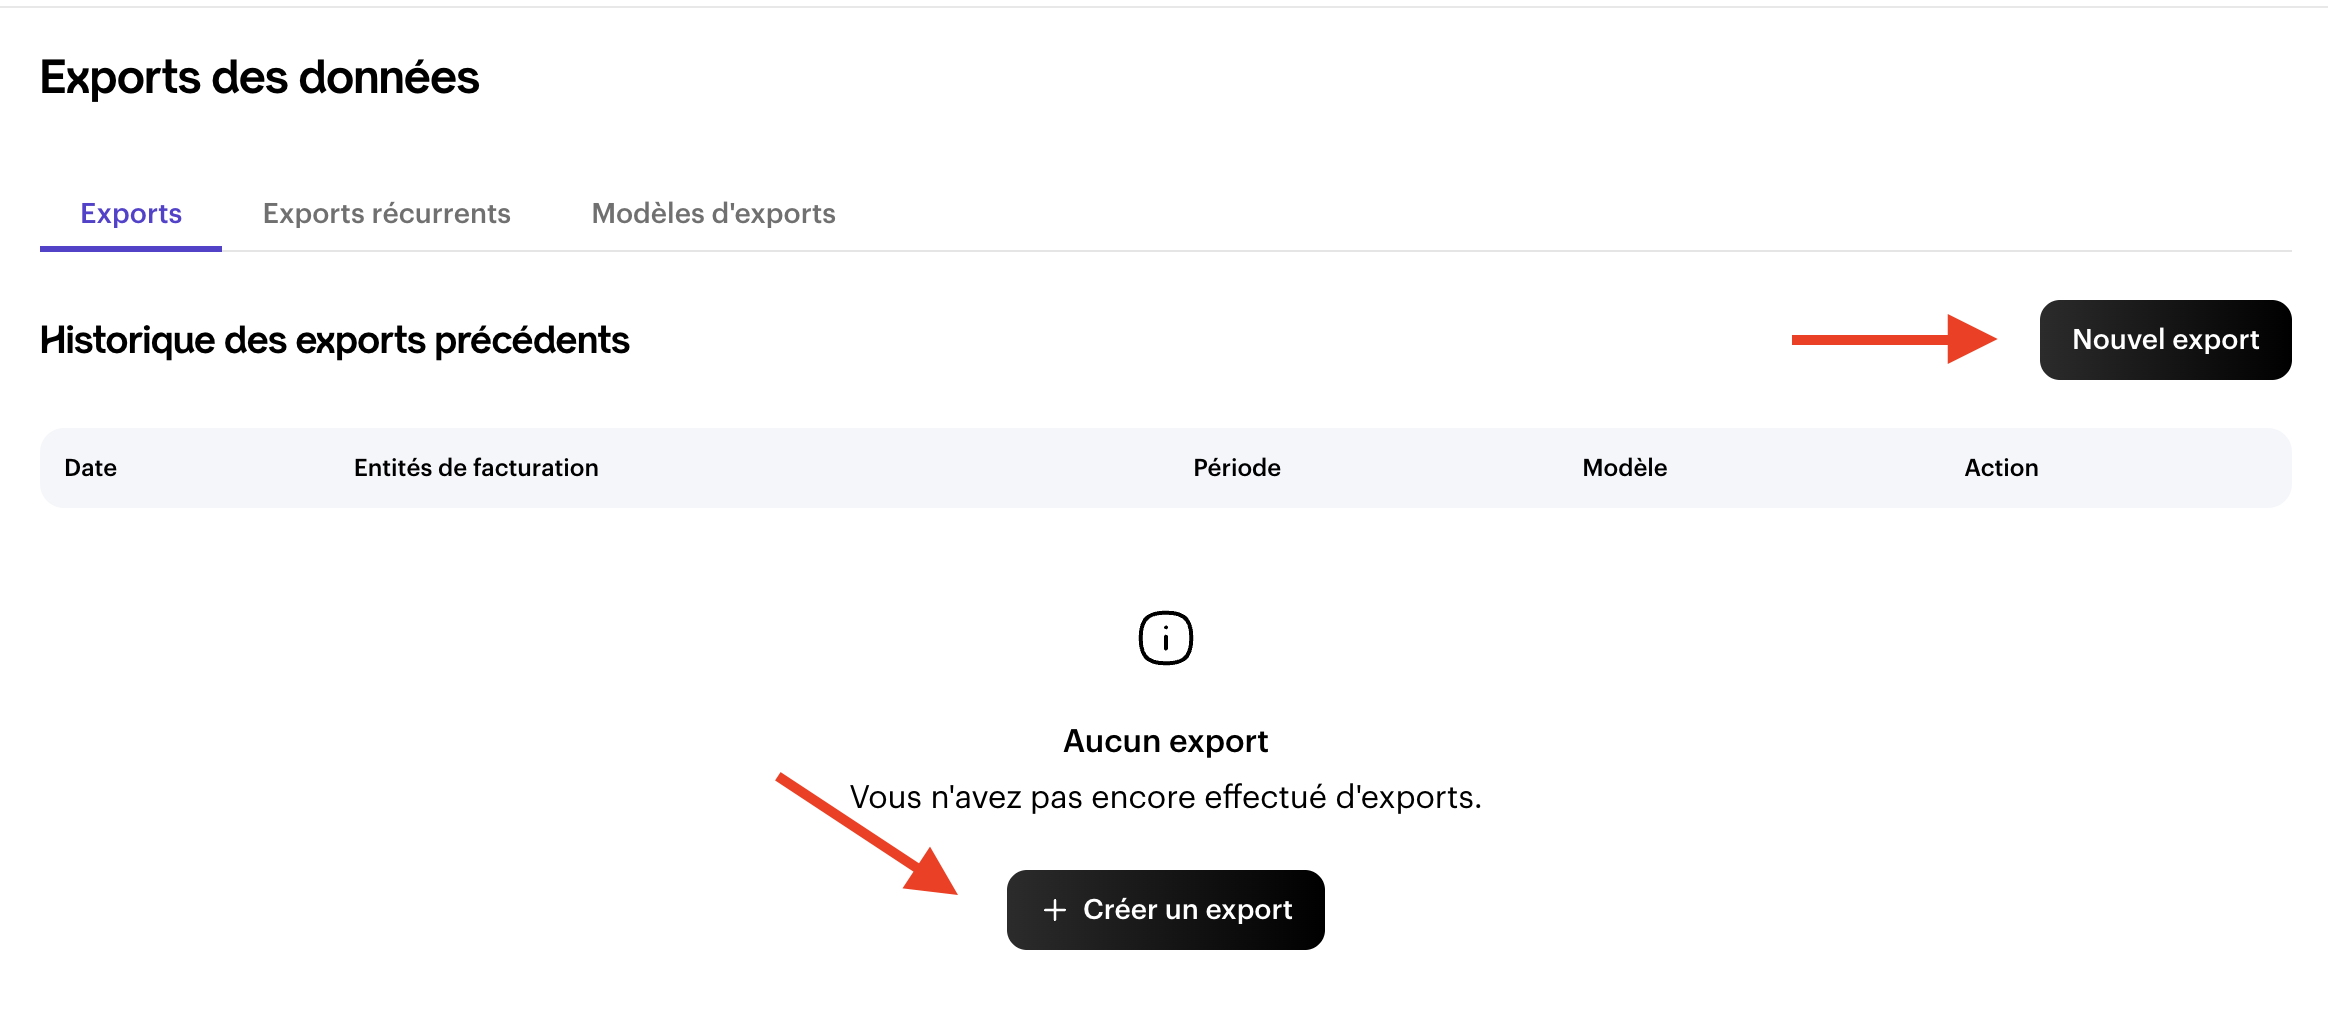Image resolution: width=2328 pixels, height=1032 pixels.
Task: Click the Modèle column header
Action: (1624, 468)
